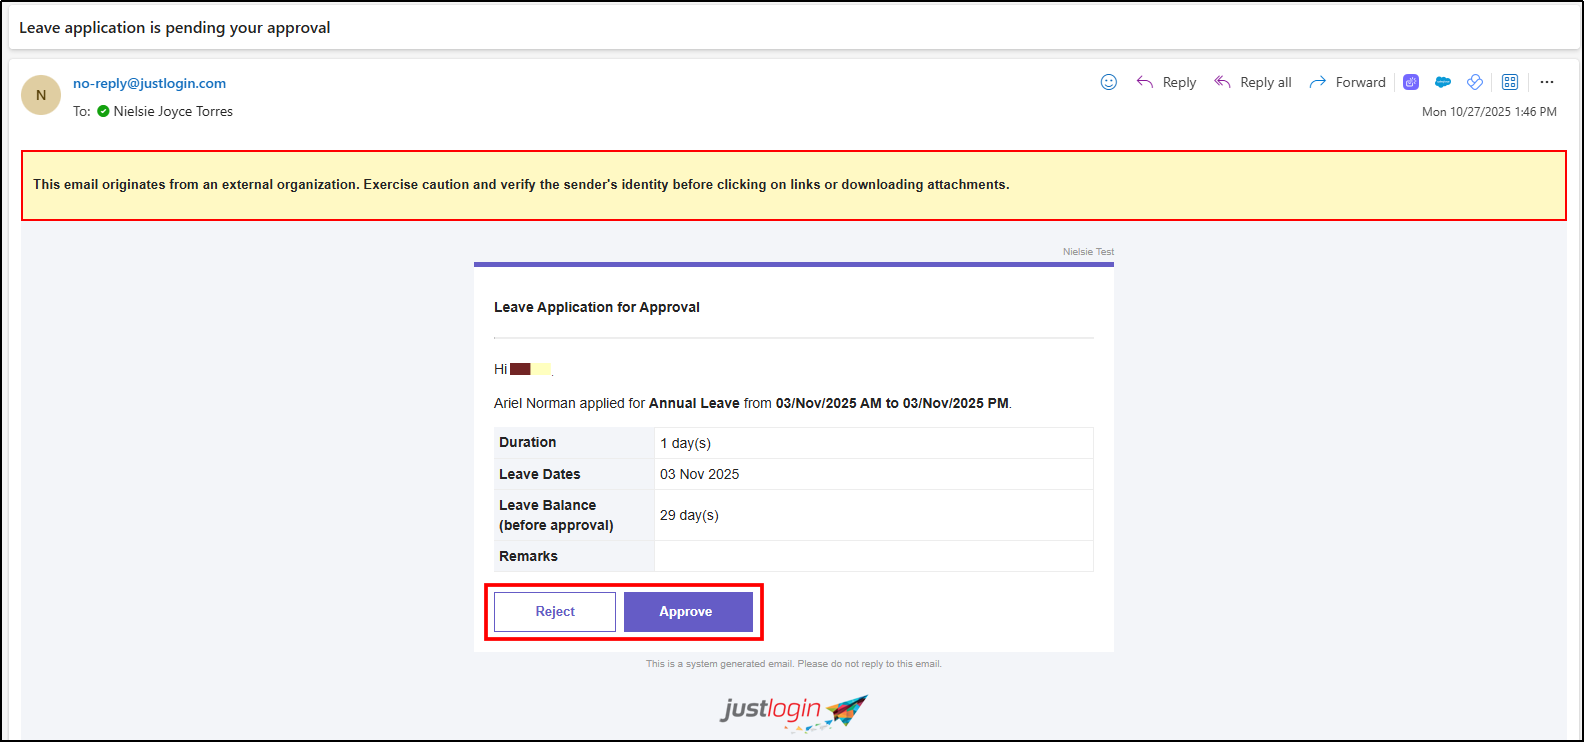Viewport: 1585px width, 743px height.
Task: Select the 29 day(s) leave balance
Action: click(x=689, y=515)
